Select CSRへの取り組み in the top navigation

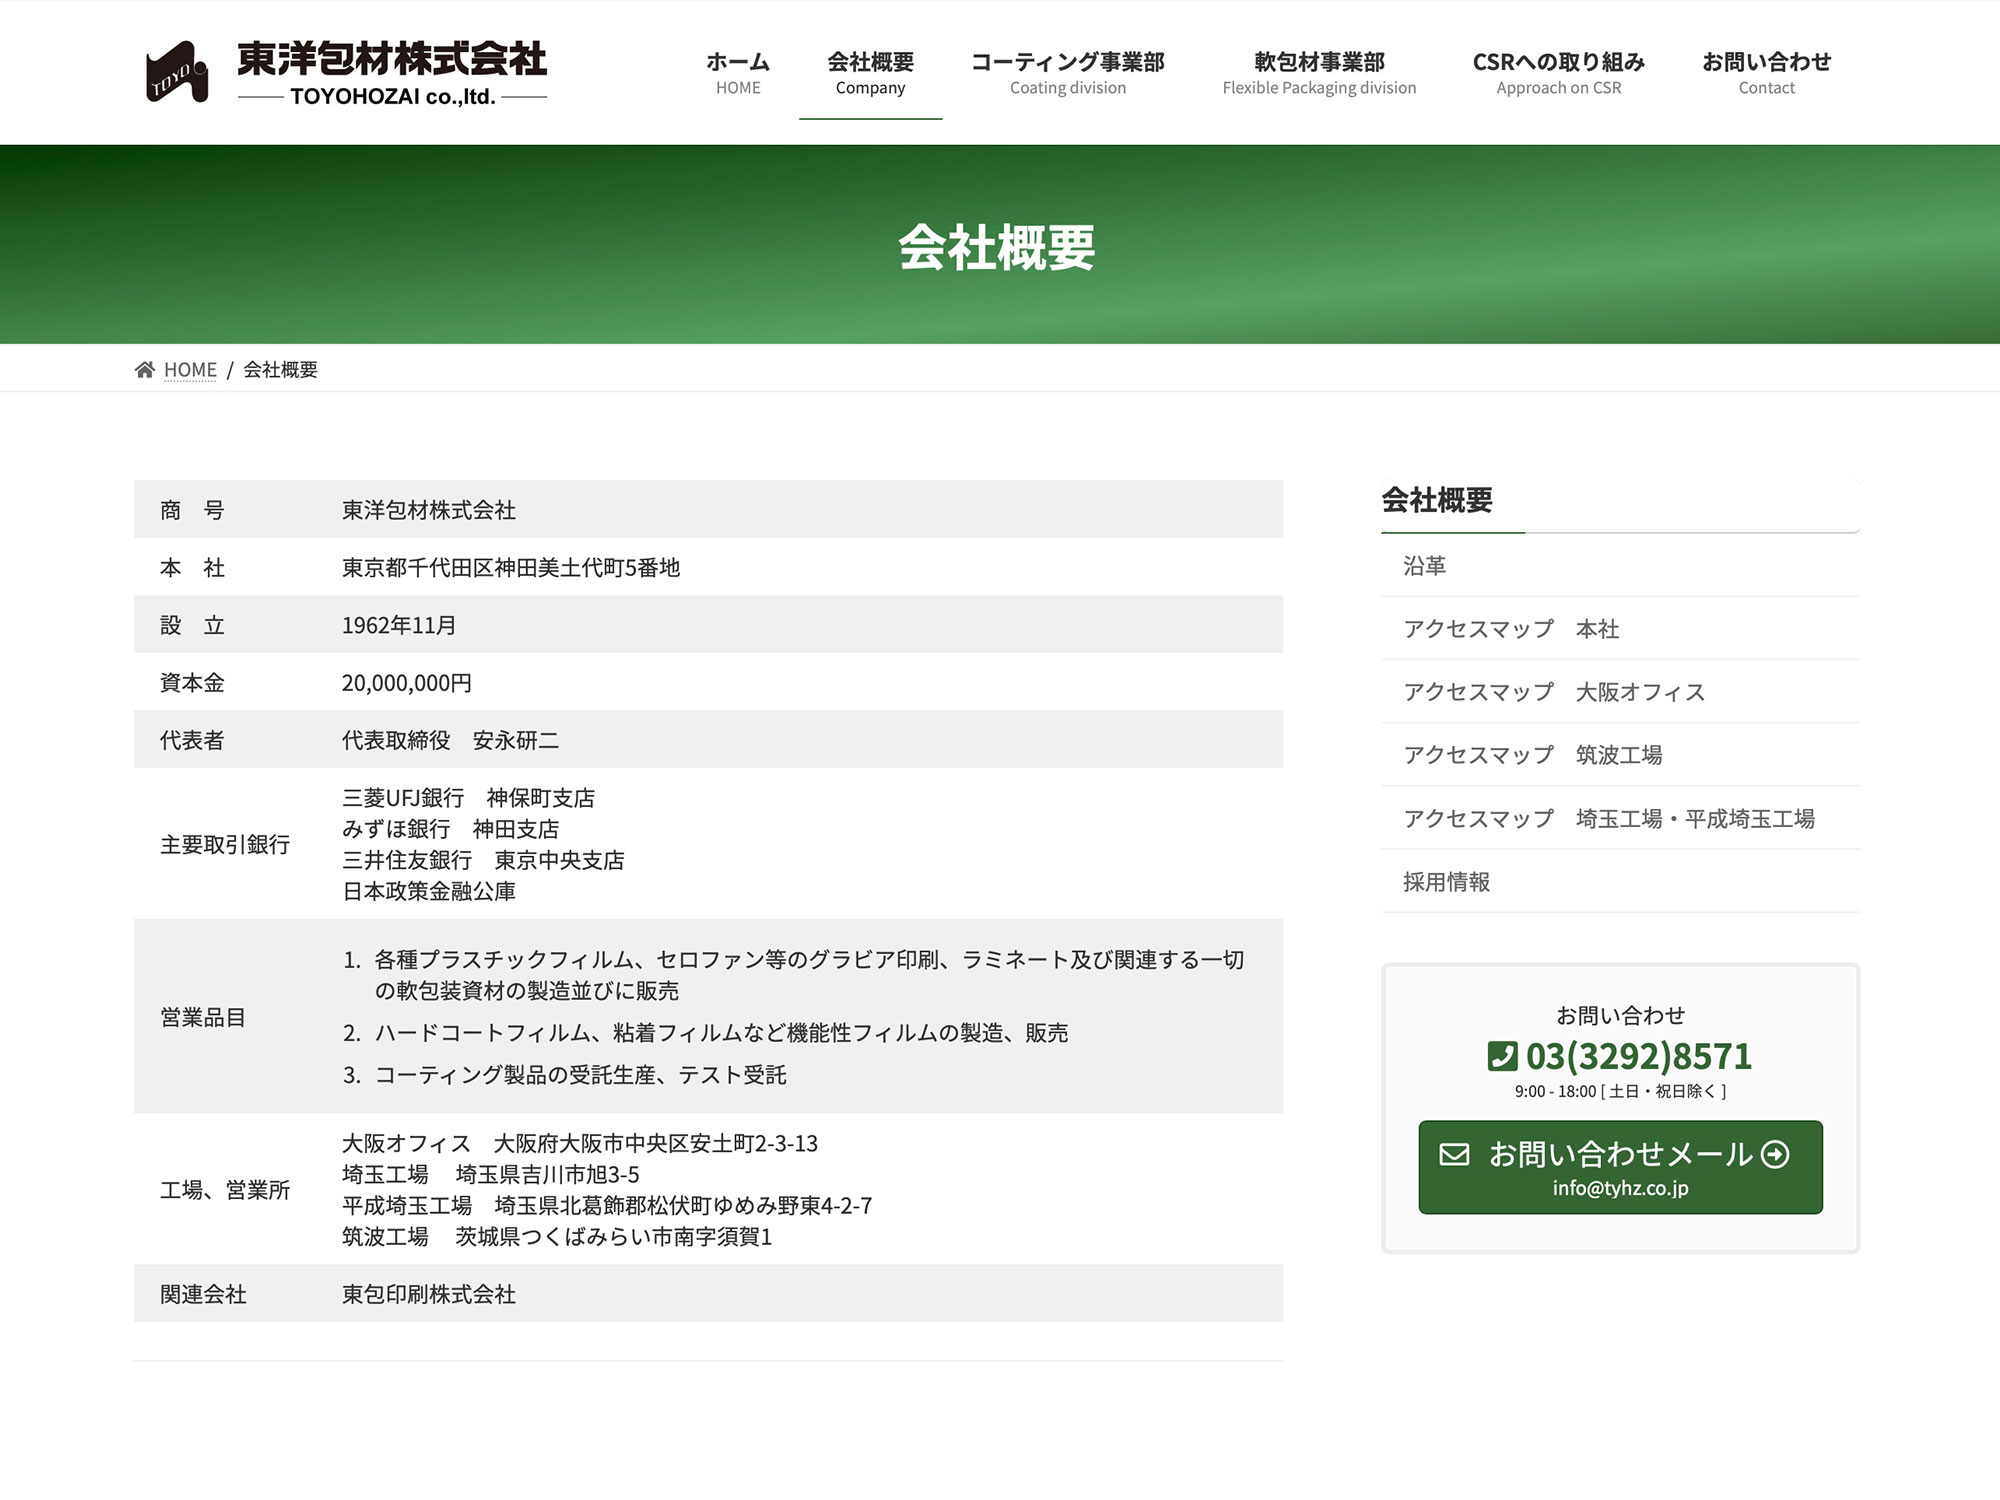[1558, 72]
